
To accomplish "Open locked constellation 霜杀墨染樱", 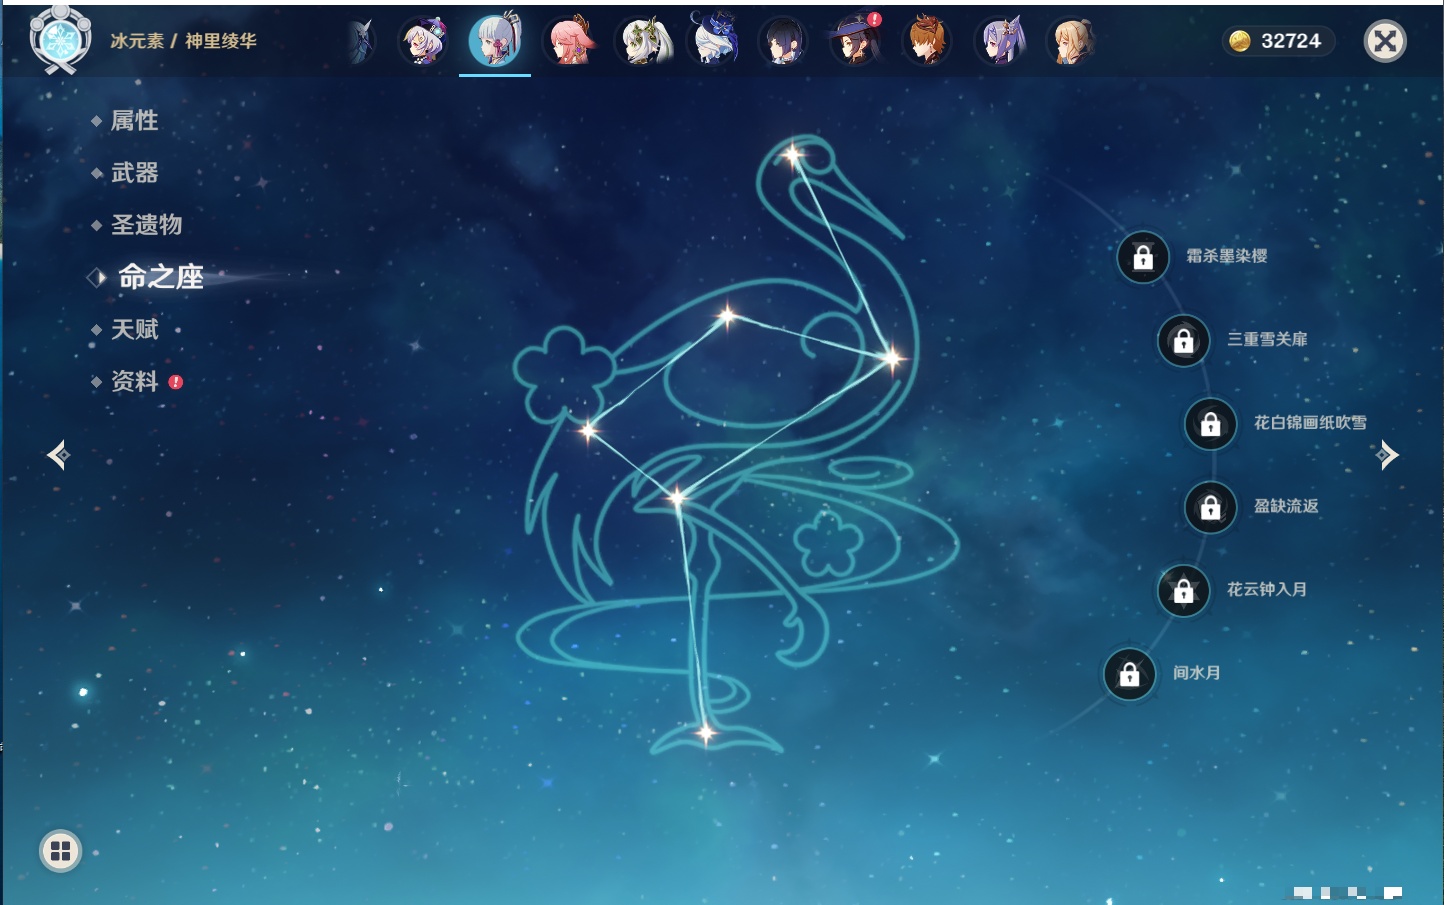I will click(1143, 257).
